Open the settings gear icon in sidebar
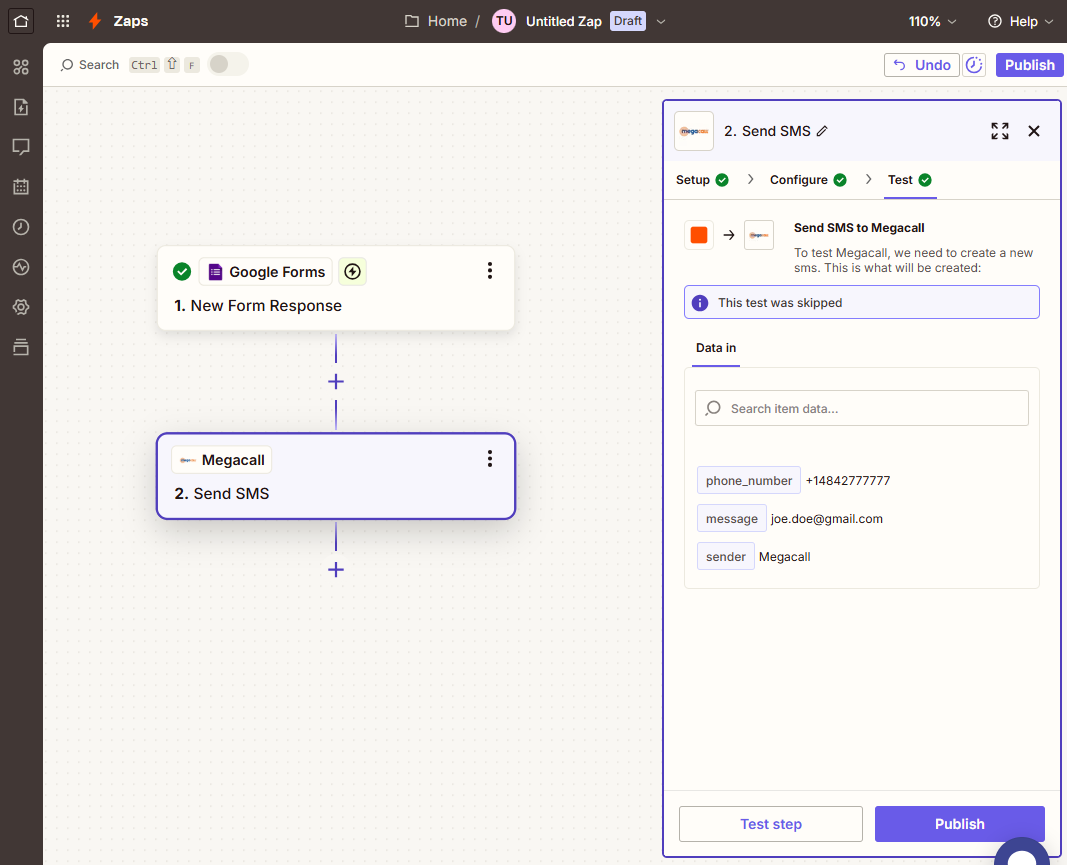 pos(21,307)
